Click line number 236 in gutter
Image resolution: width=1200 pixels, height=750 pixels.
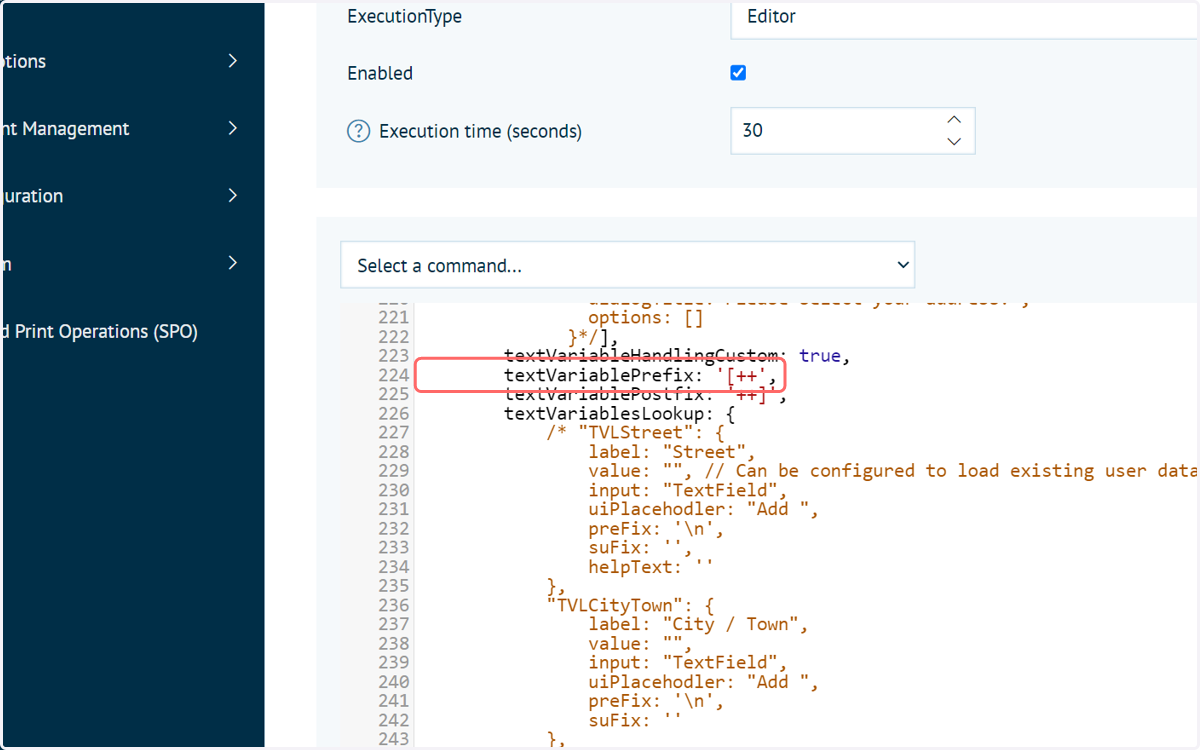[x=393, y=605]
